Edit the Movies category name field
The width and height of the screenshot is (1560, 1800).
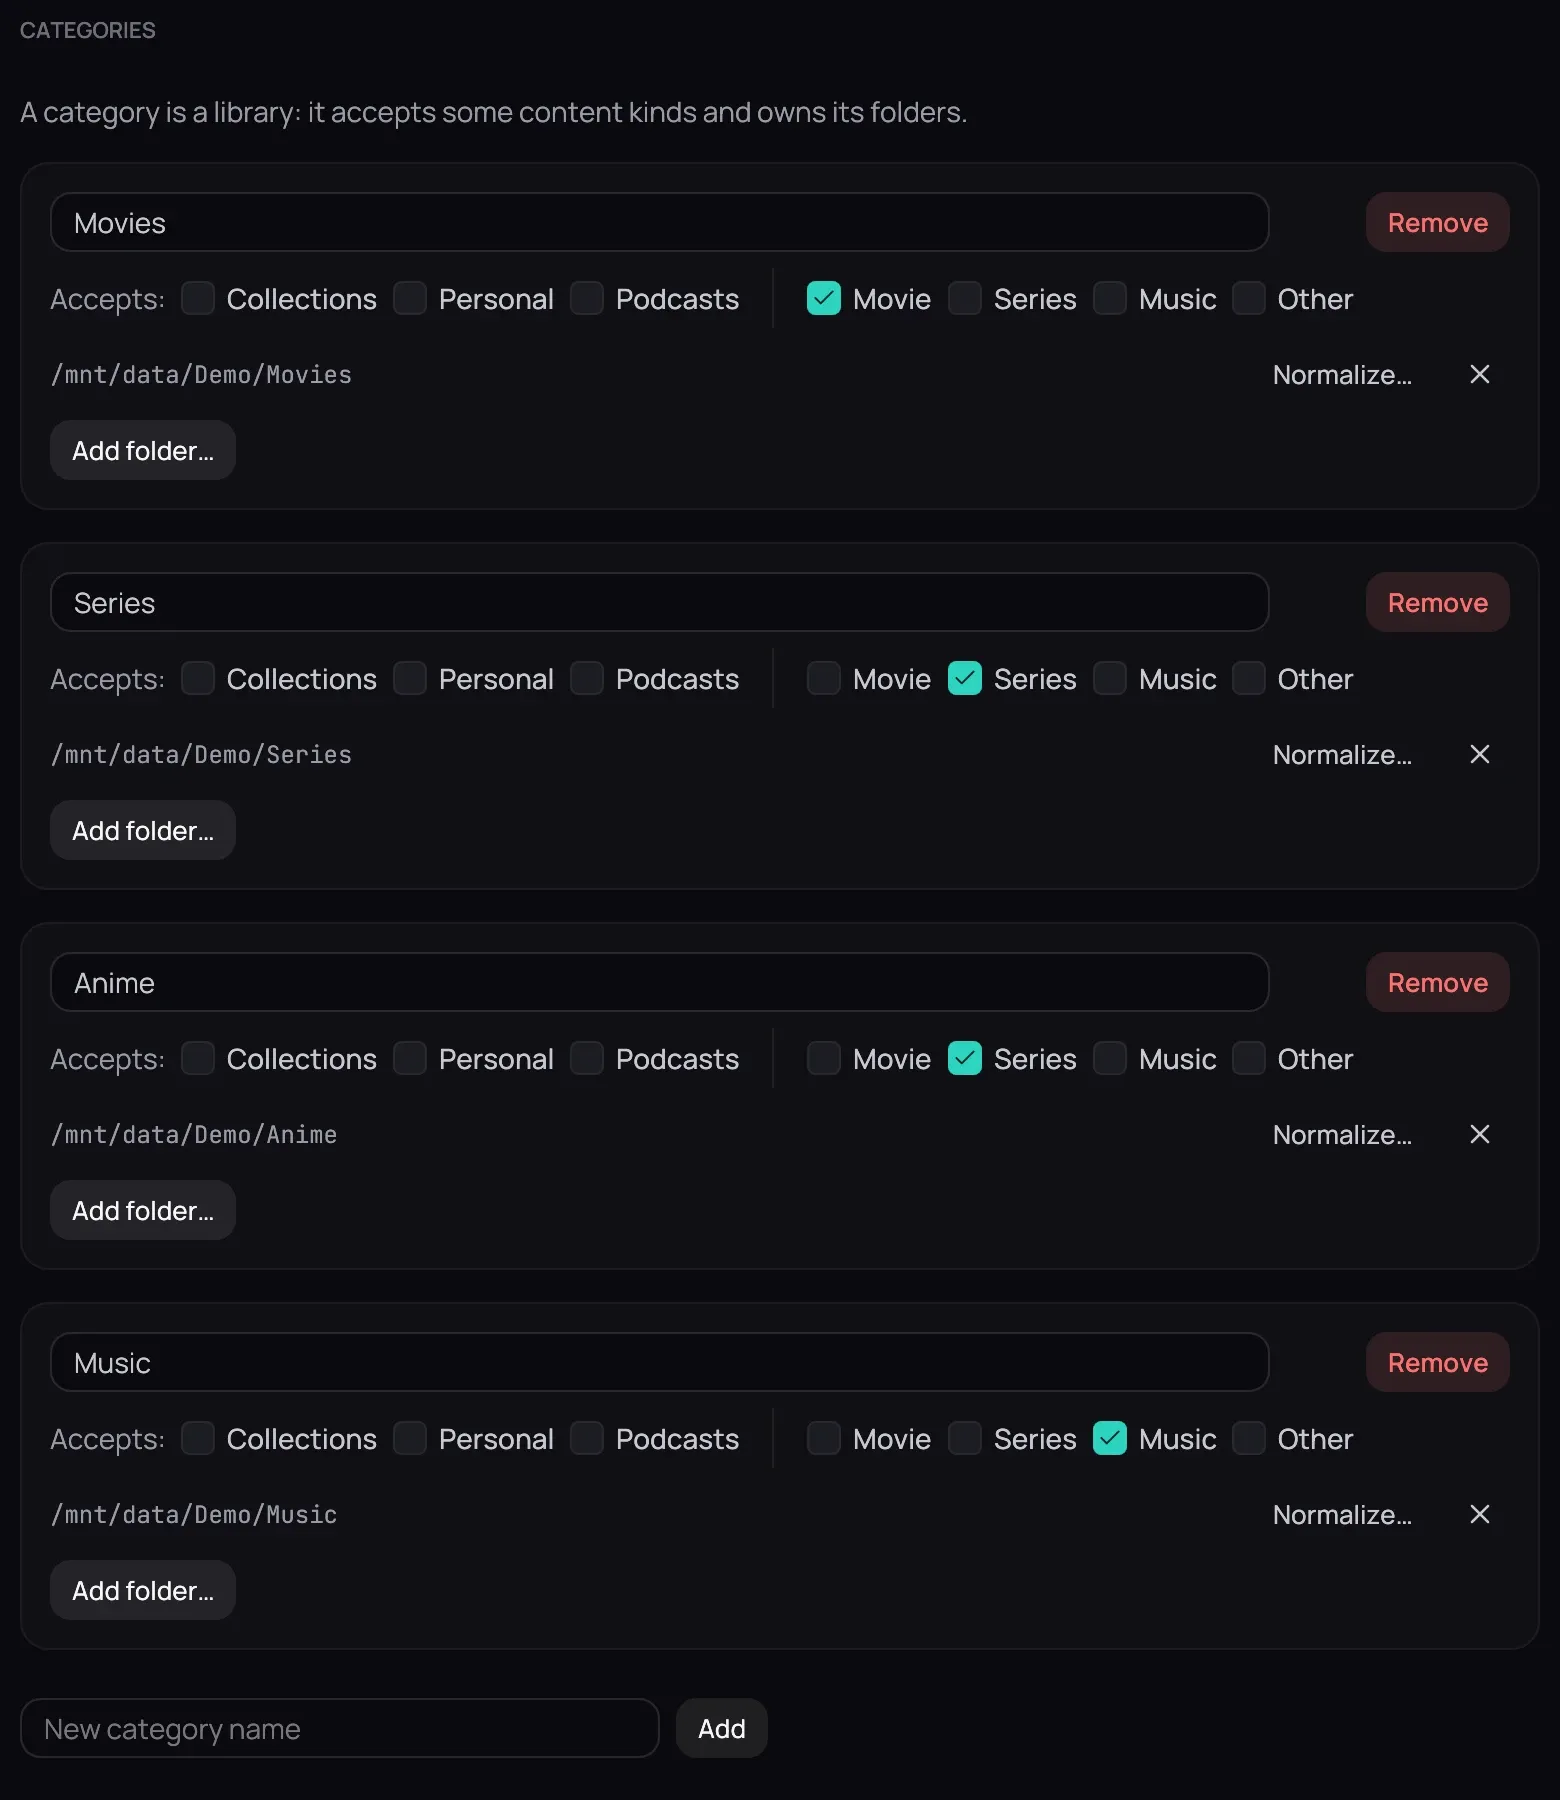point(660,222)
